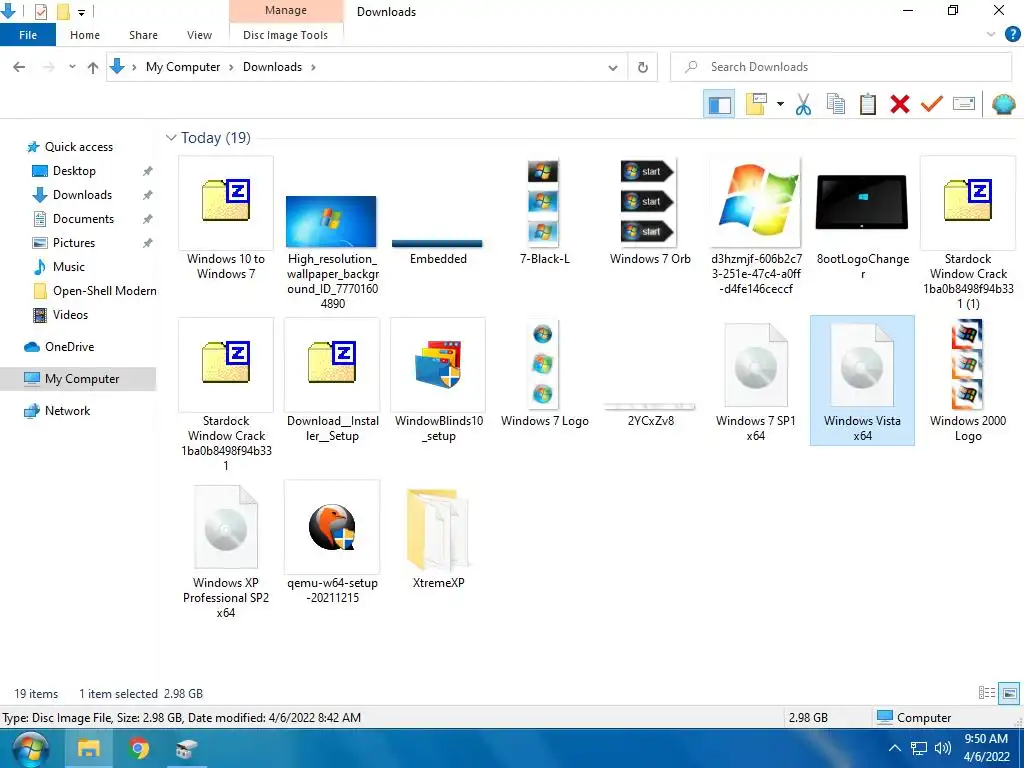Open Explorer help question mark
The width and height of the screenshot is (1024, 768).
pyautogui.click(x=1012, y=34)
